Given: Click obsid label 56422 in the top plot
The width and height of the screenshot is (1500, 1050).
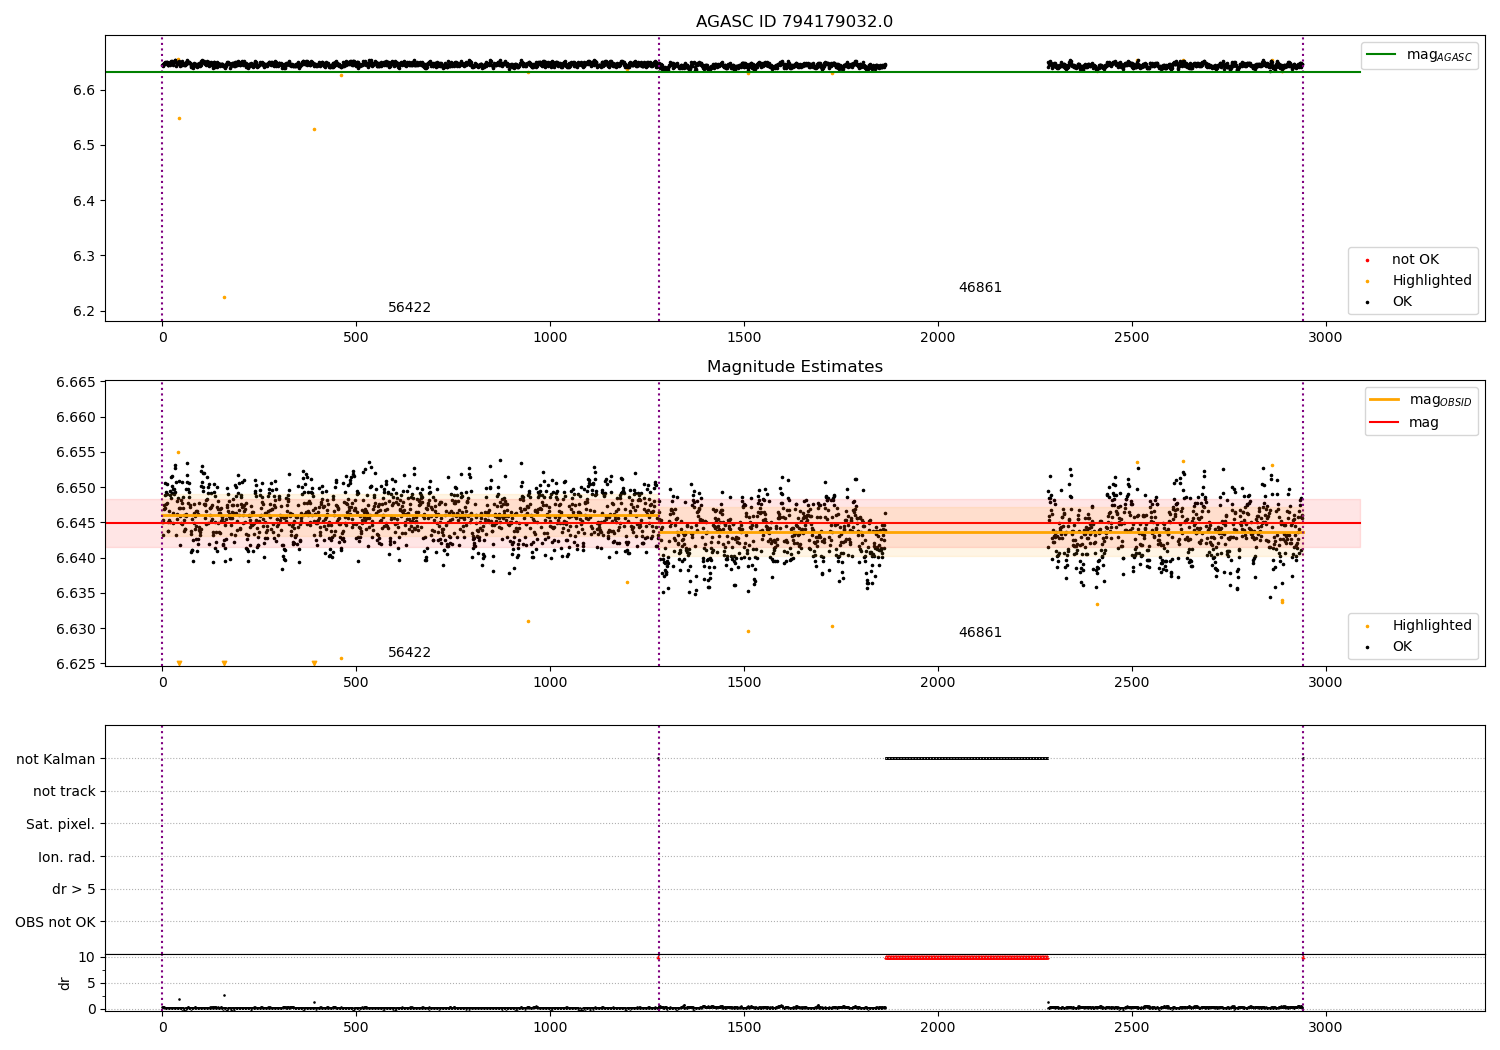Looking at the screenshot, I should click(x=409, y=308).
